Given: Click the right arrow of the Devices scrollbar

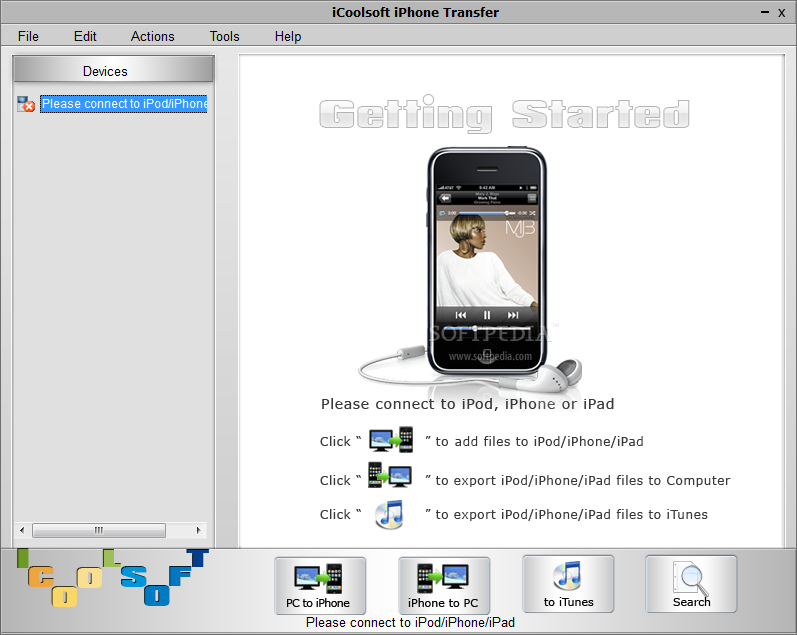Looking at the screenshot, I should 199,530.
